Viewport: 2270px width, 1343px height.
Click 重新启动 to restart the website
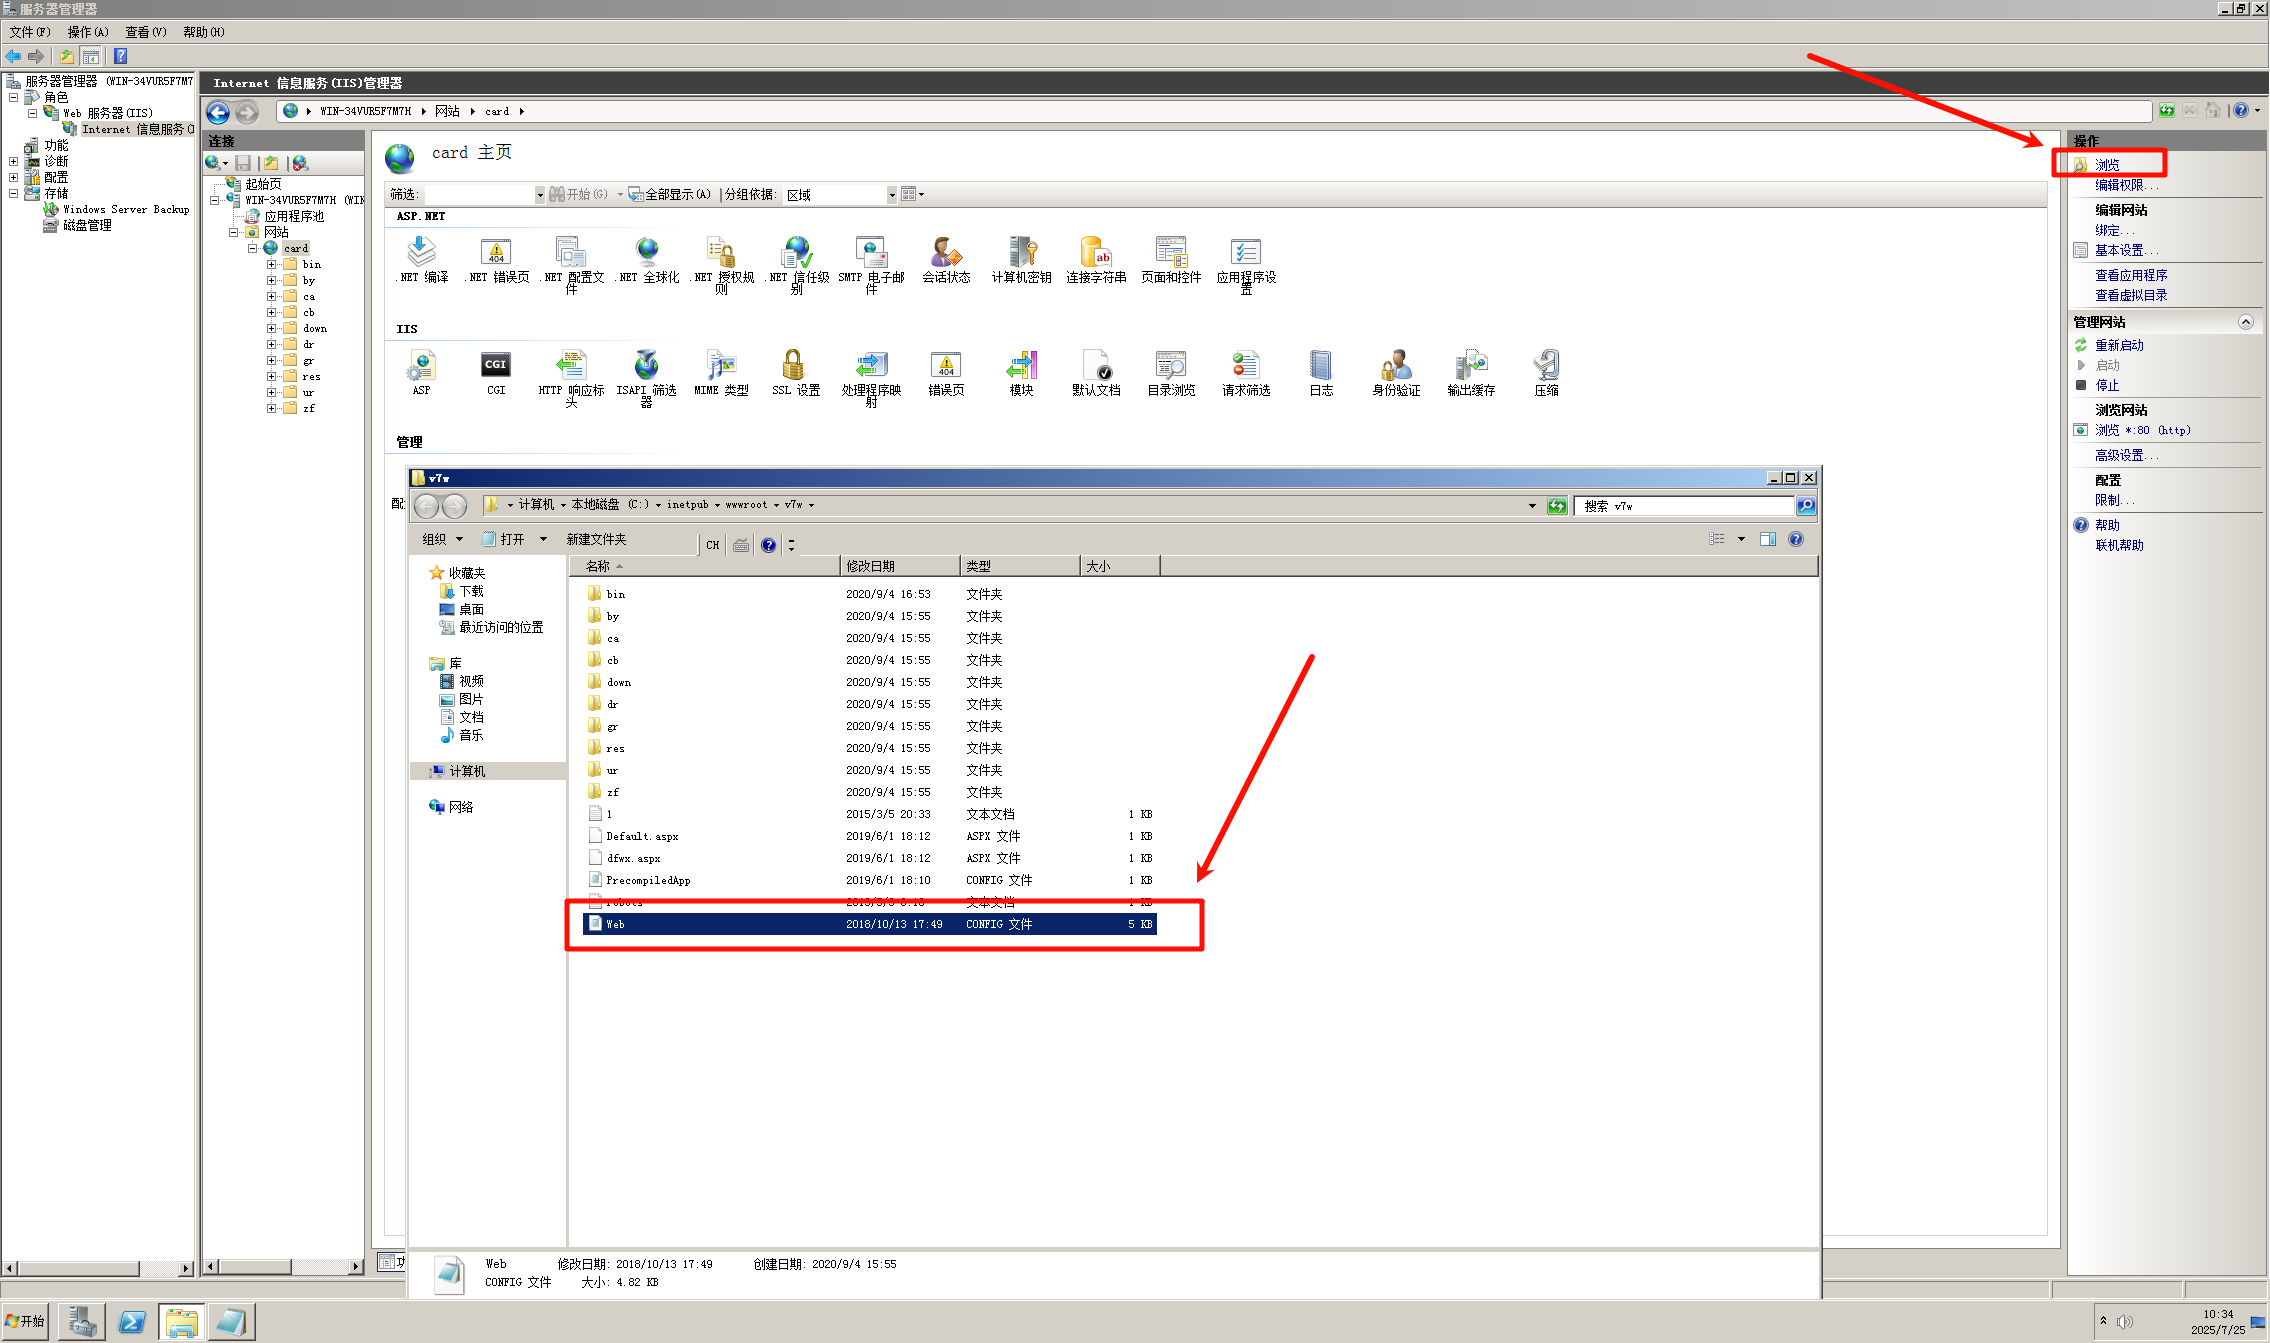click(2119, 345)
